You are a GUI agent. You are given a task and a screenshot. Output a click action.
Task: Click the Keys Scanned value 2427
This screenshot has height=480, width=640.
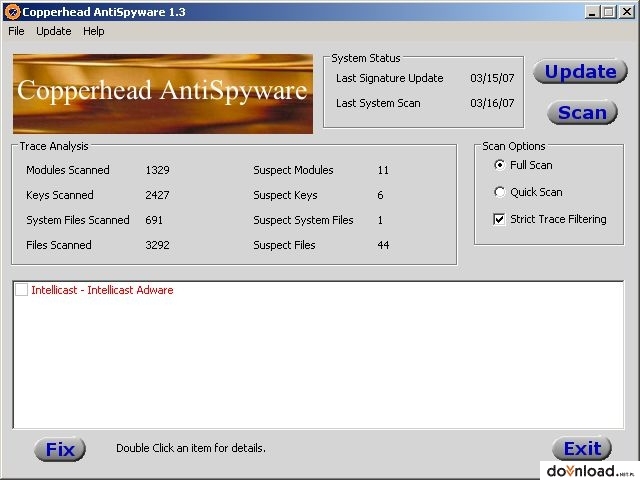click(157, 195)
